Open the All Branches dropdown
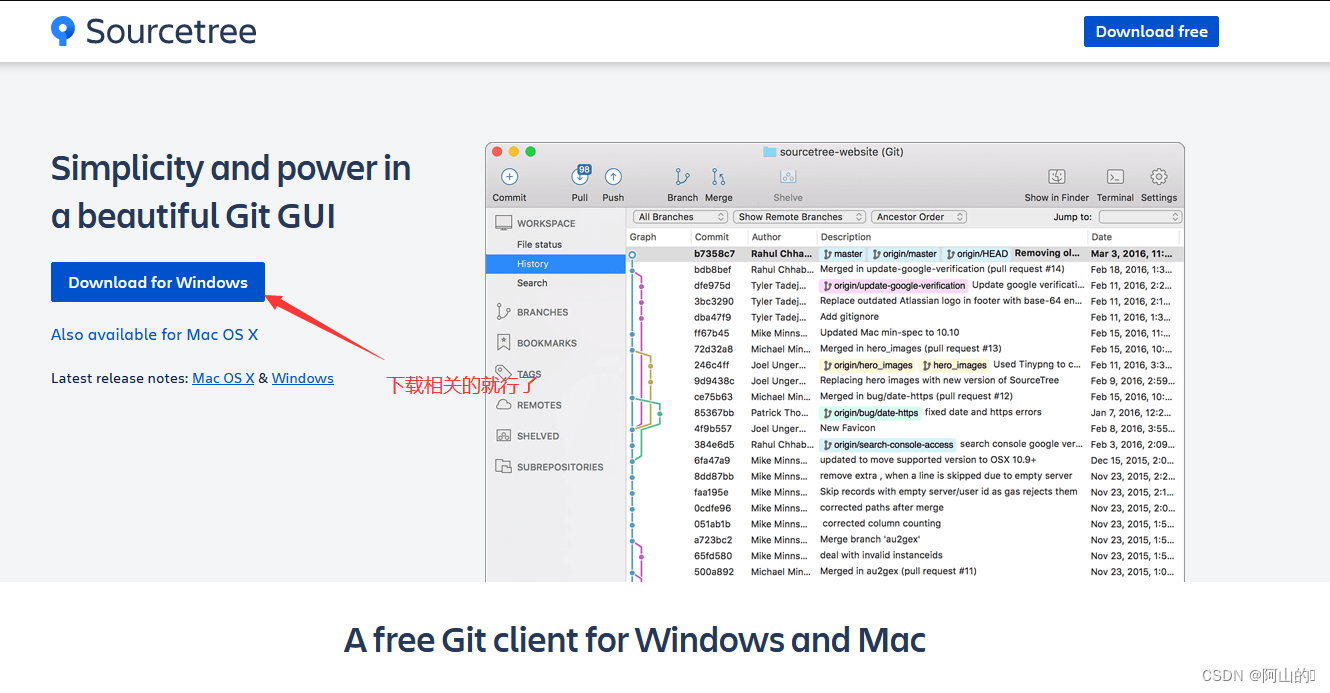Viewport: 1330px width, 693px height. click(679, 216)
